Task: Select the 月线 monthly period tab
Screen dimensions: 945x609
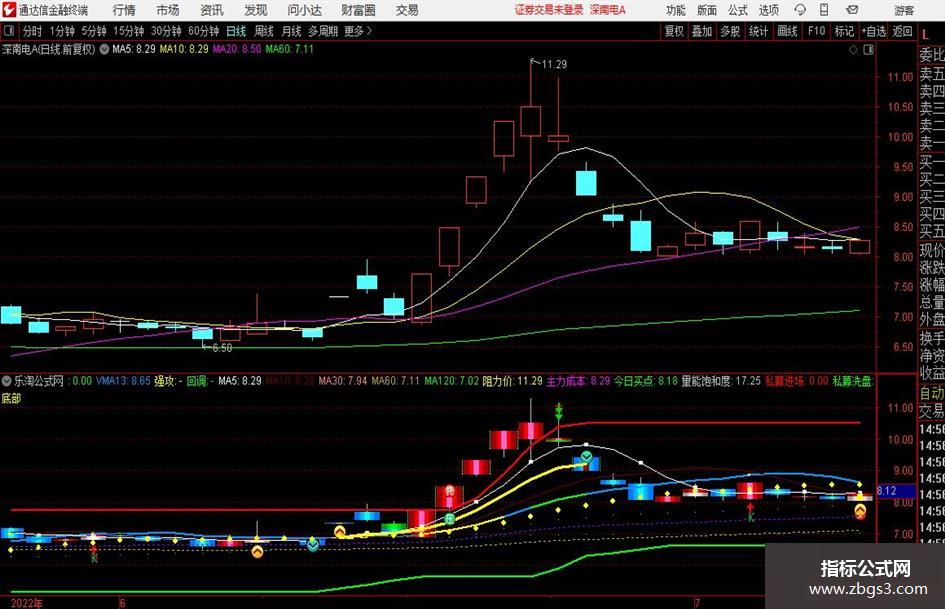Action: click(x=292, y=31)
